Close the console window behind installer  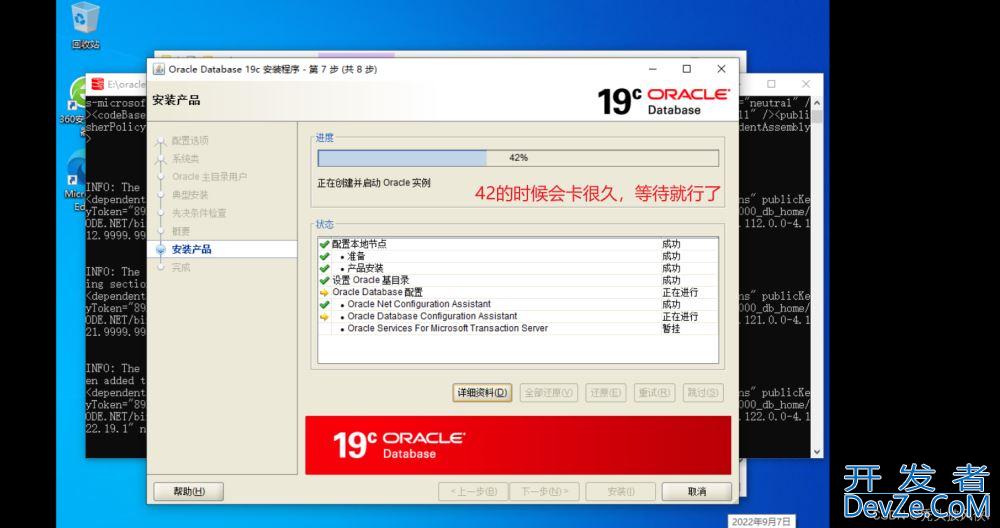tap(805, 84)
